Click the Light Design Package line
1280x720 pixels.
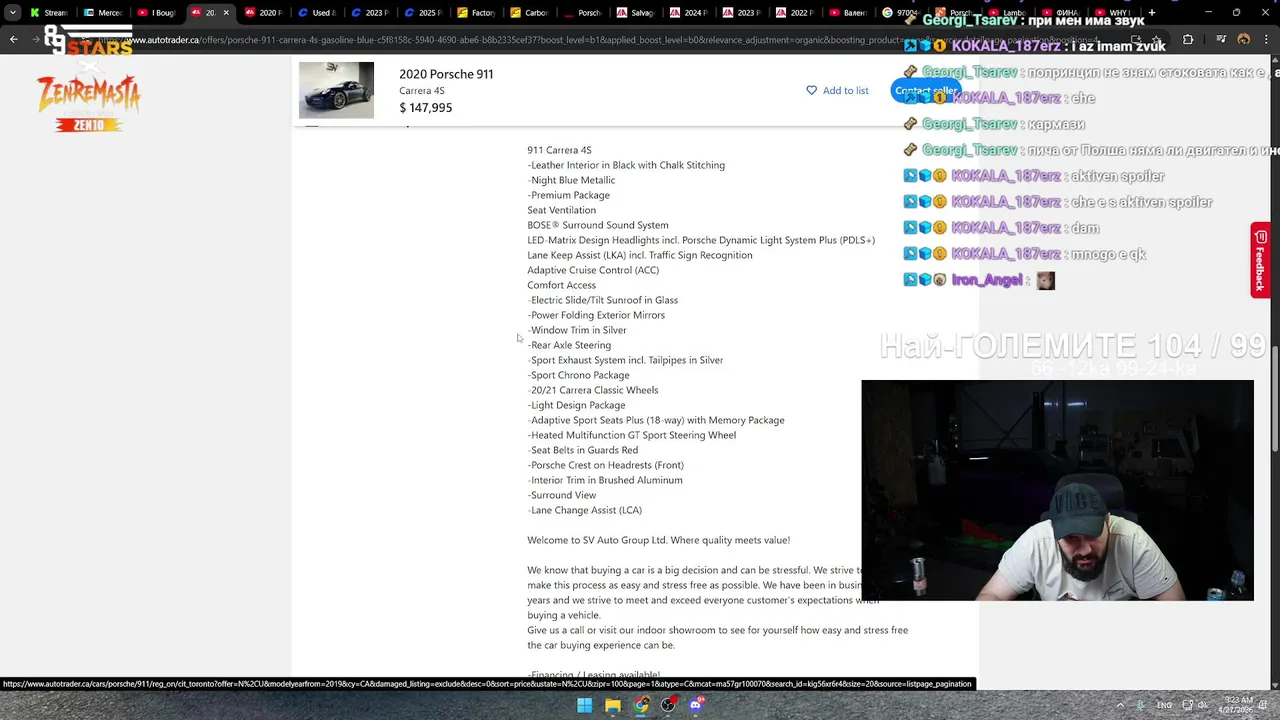(577, 405)
